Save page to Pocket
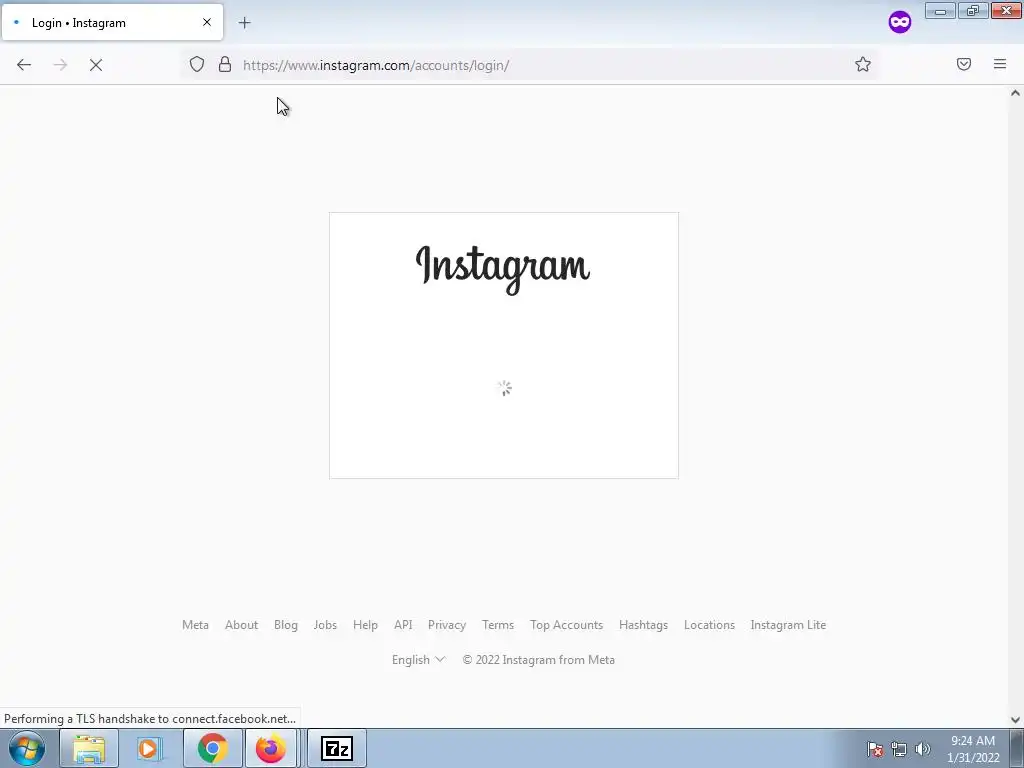Screen dimensions: 1024x768 (x=964, y=64)
